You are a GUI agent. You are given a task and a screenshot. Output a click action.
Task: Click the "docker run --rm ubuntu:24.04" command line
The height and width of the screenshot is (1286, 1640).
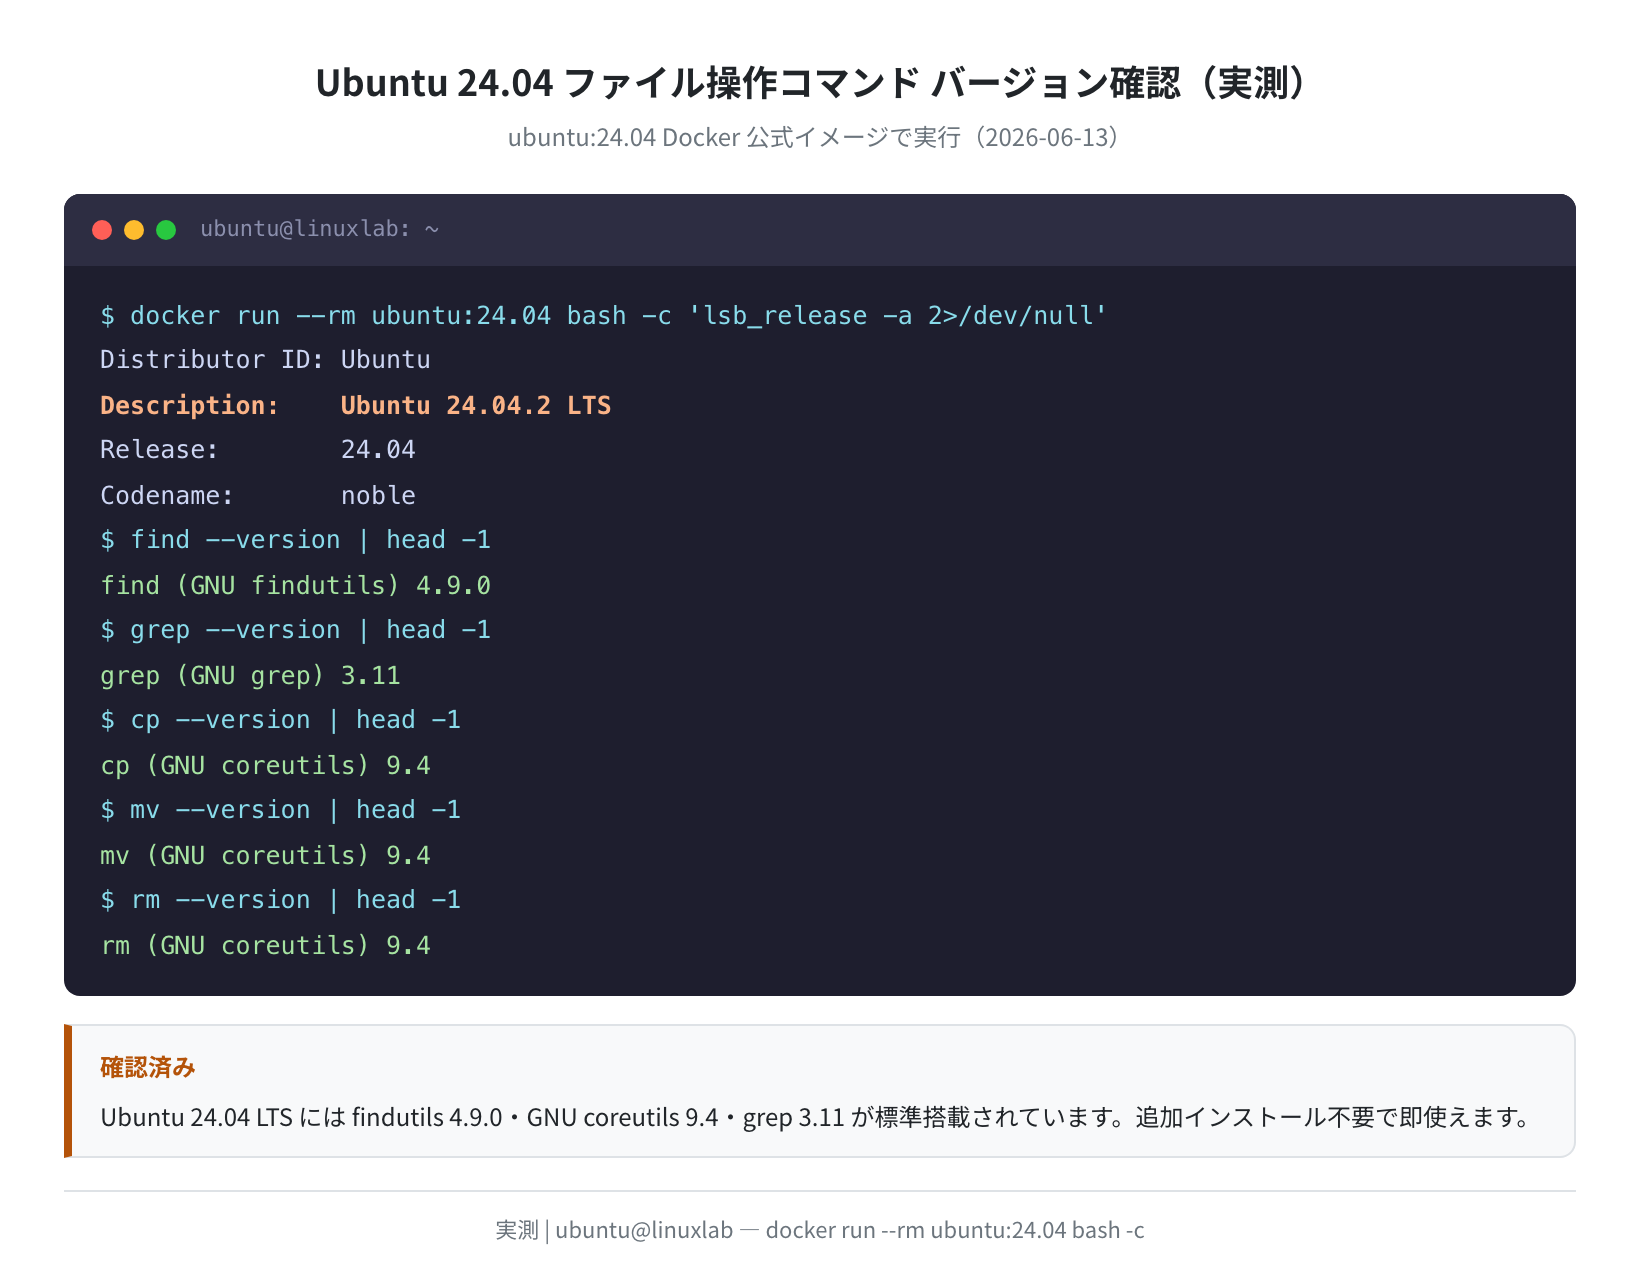(x=604, y=316)
